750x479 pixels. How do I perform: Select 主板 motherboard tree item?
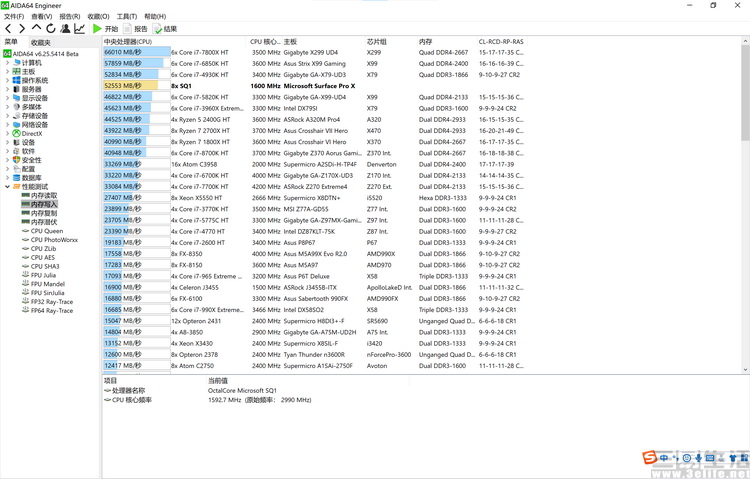point(24,71)
